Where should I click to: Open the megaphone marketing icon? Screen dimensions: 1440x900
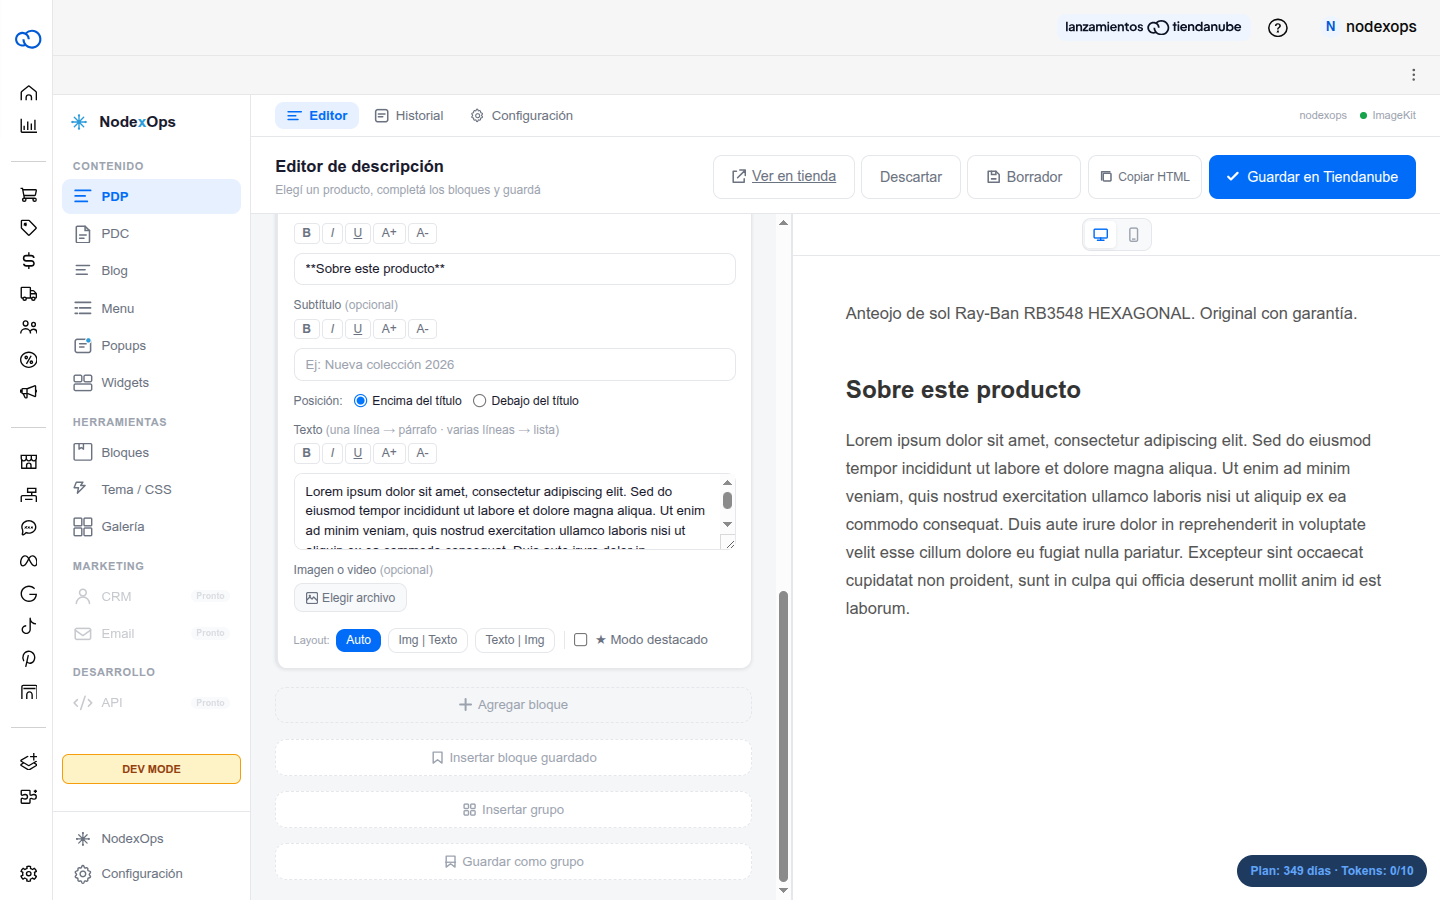[28, 393]
